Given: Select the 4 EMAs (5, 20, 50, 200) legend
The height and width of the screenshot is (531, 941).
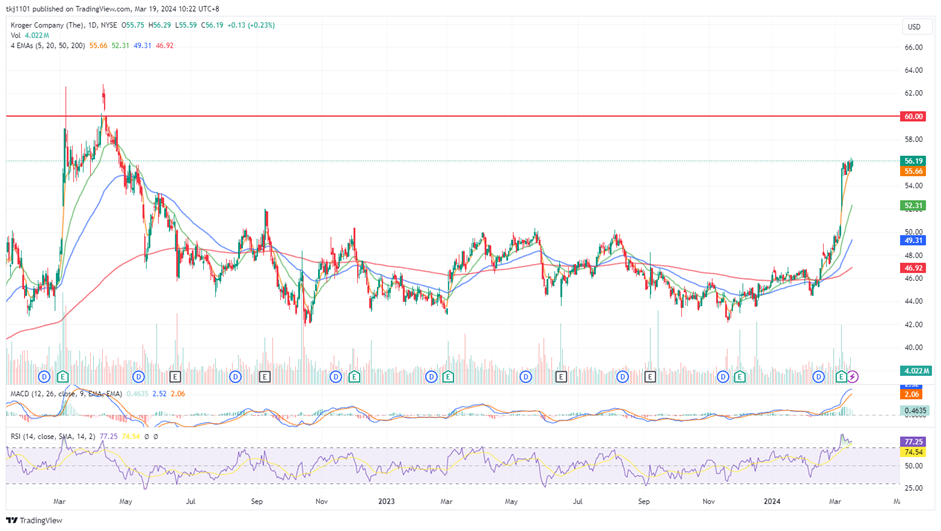Looking at the screenshot, I should coord(47,46).
